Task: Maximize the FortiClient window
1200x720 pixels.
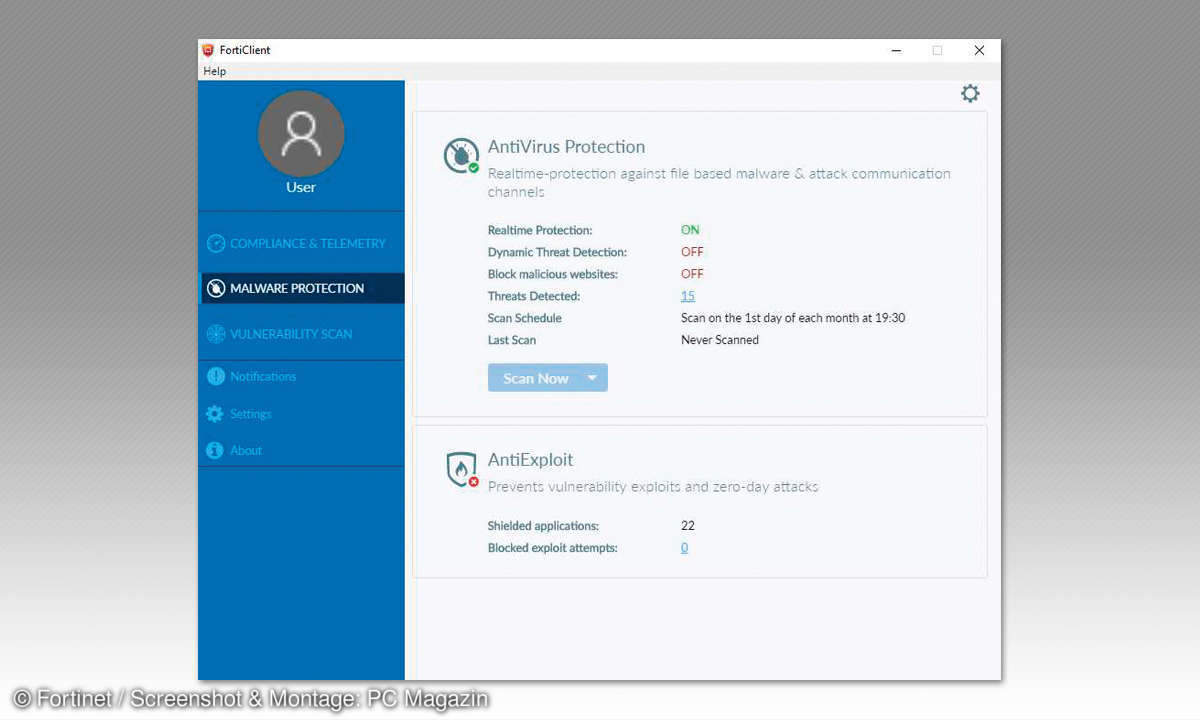Action: (937, 50)
